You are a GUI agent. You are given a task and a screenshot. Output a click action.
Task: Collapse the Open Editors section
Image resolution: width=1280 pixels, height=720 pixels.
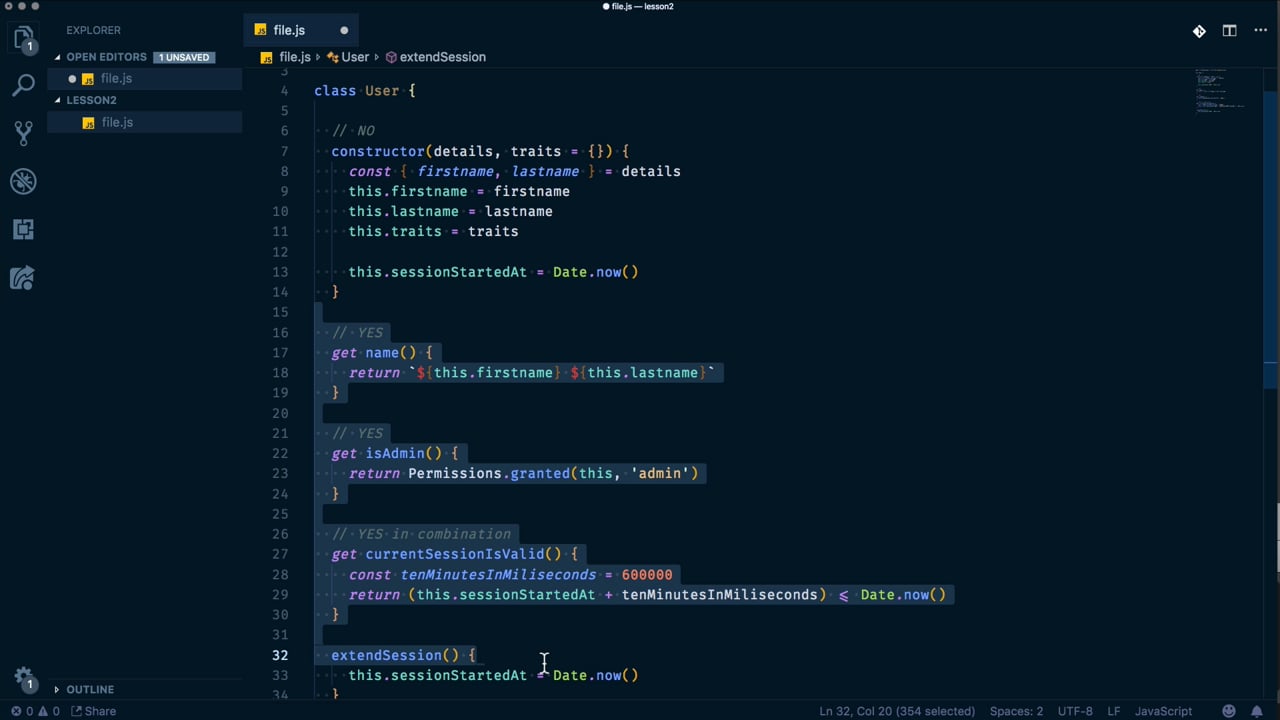[x=58, y=57]
